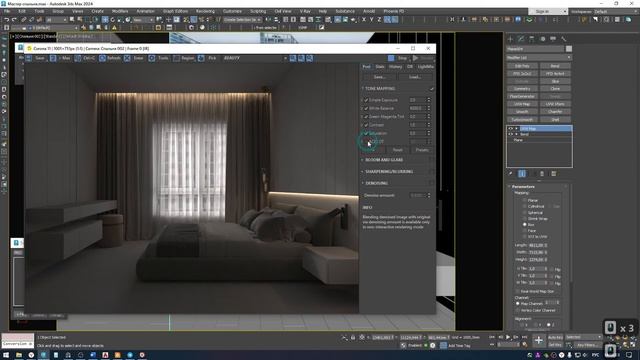Open the Modifier List dropdown
Image resolution: width=640 pixels, height=360 pixels.
539,58
